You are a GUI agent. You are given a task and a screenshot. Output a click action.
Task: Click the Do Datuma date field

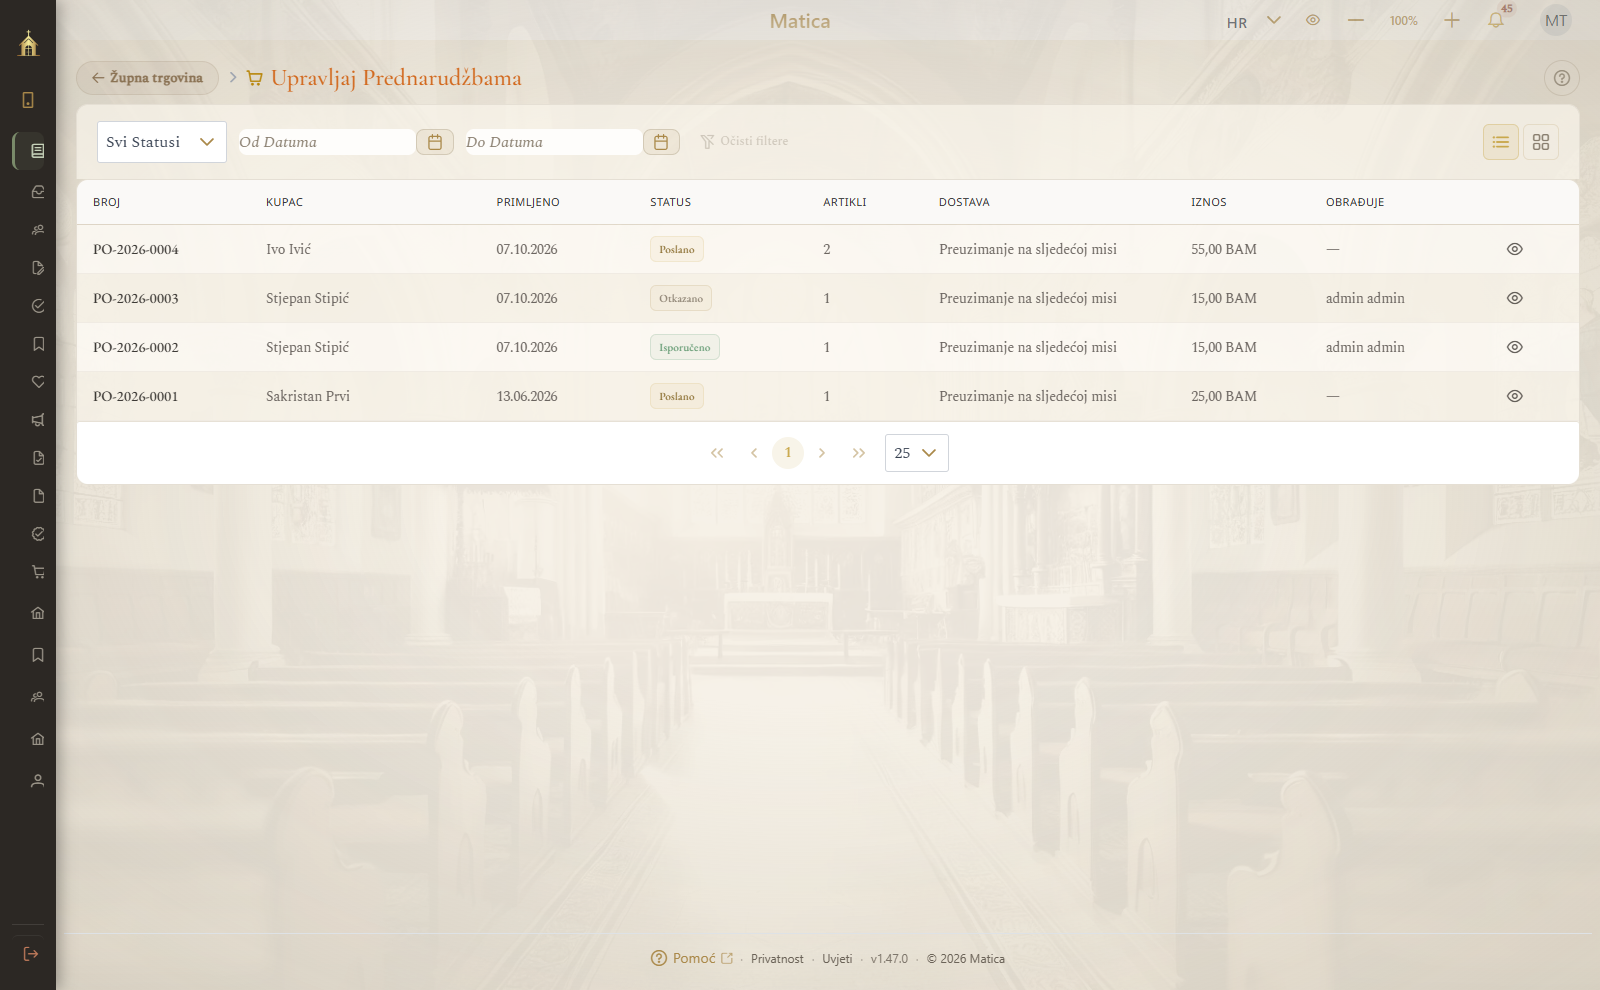pos(553,142)
